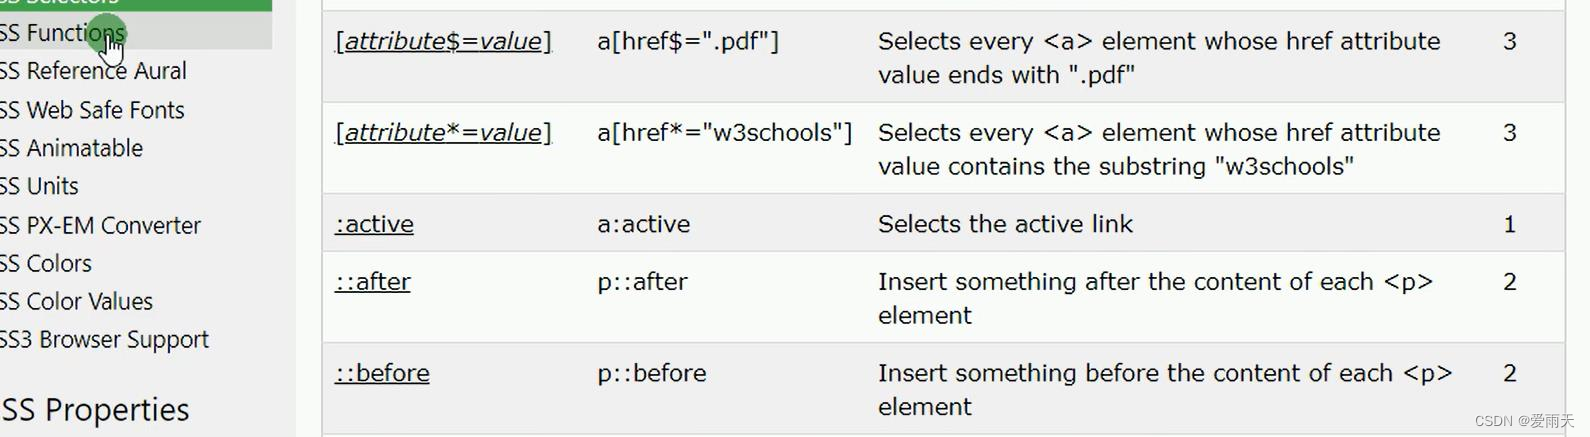Navigate to CSS Color Values
The image size is (1590, 437).
tap(76, 301)
